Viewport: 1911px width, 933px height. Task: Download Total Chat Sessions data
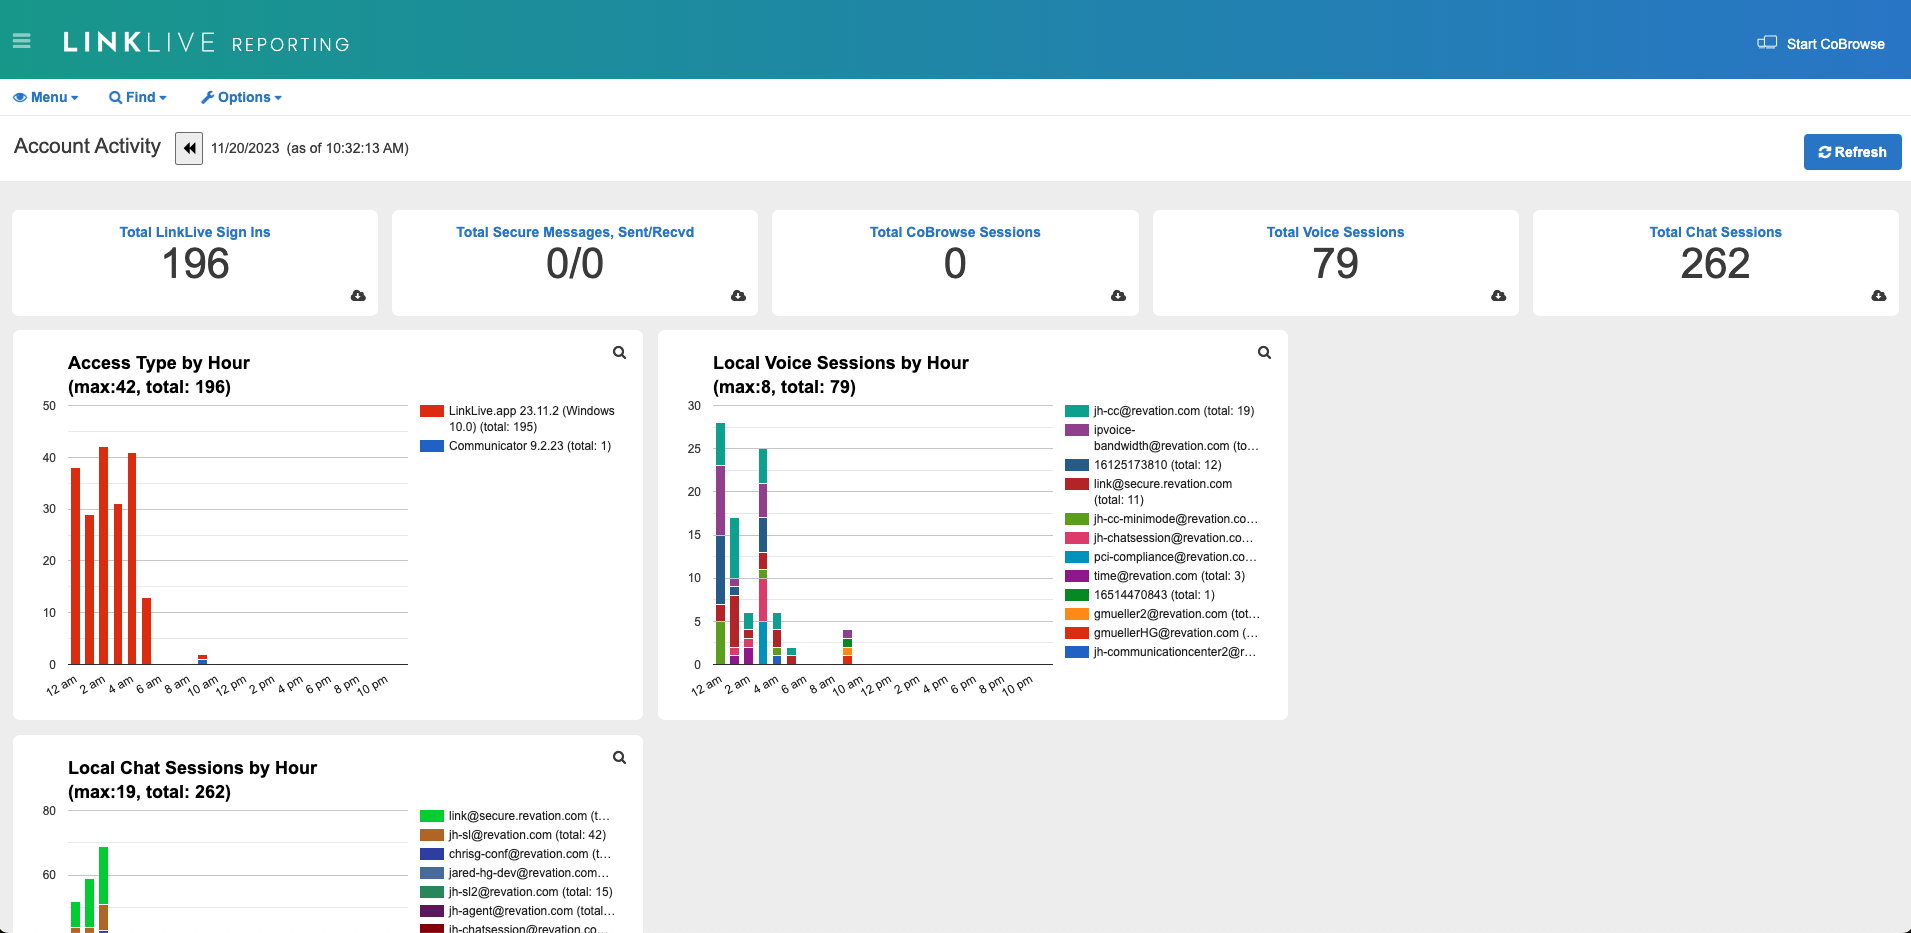point(1878,296)
